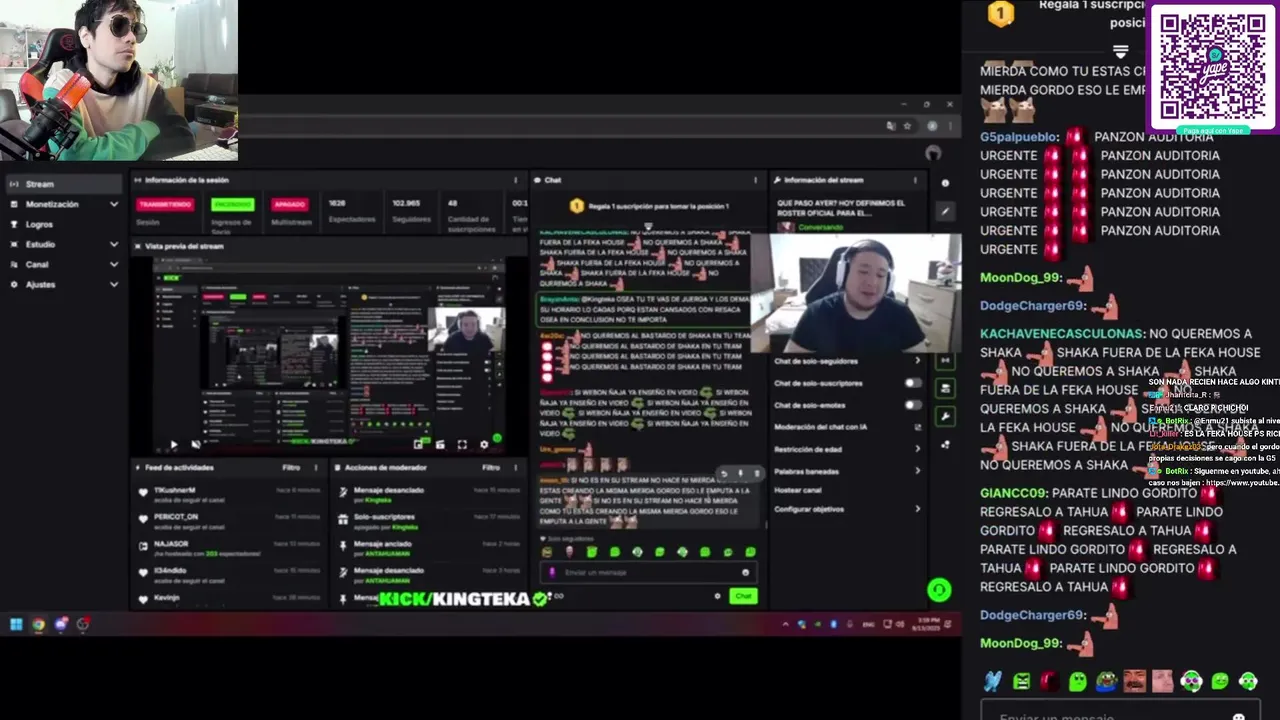Unmute the stream preview volume icon
Screen dimensions: 1280x720
(195, 444)
